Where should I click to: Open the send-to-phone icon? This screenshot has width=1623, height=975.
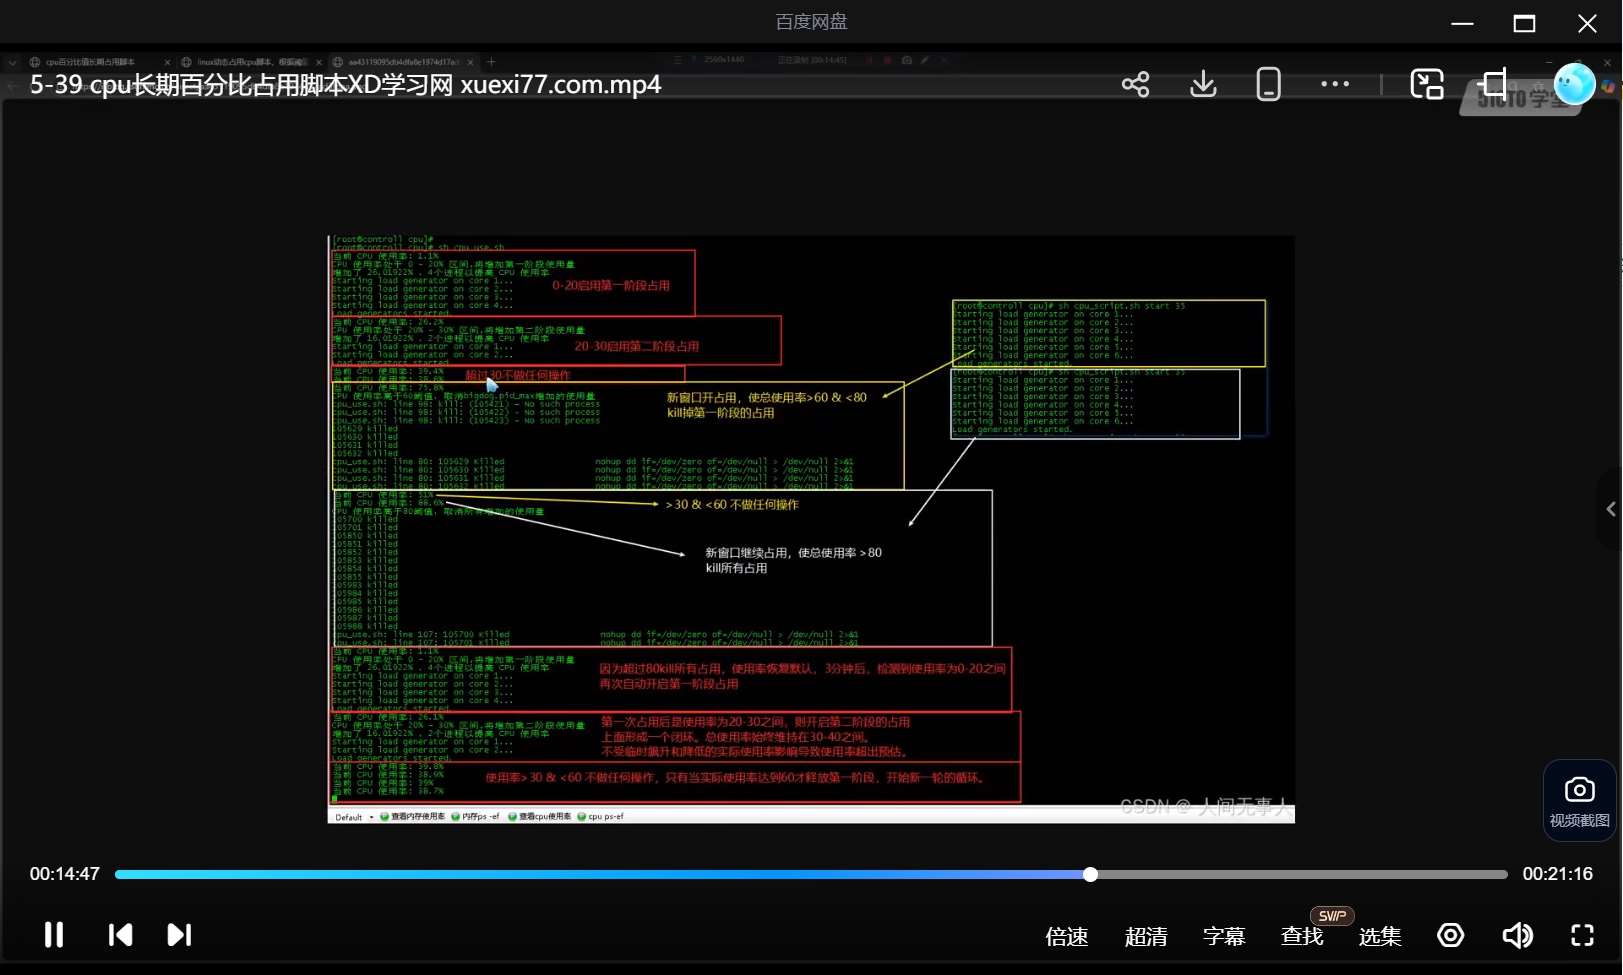[1268, 85]
